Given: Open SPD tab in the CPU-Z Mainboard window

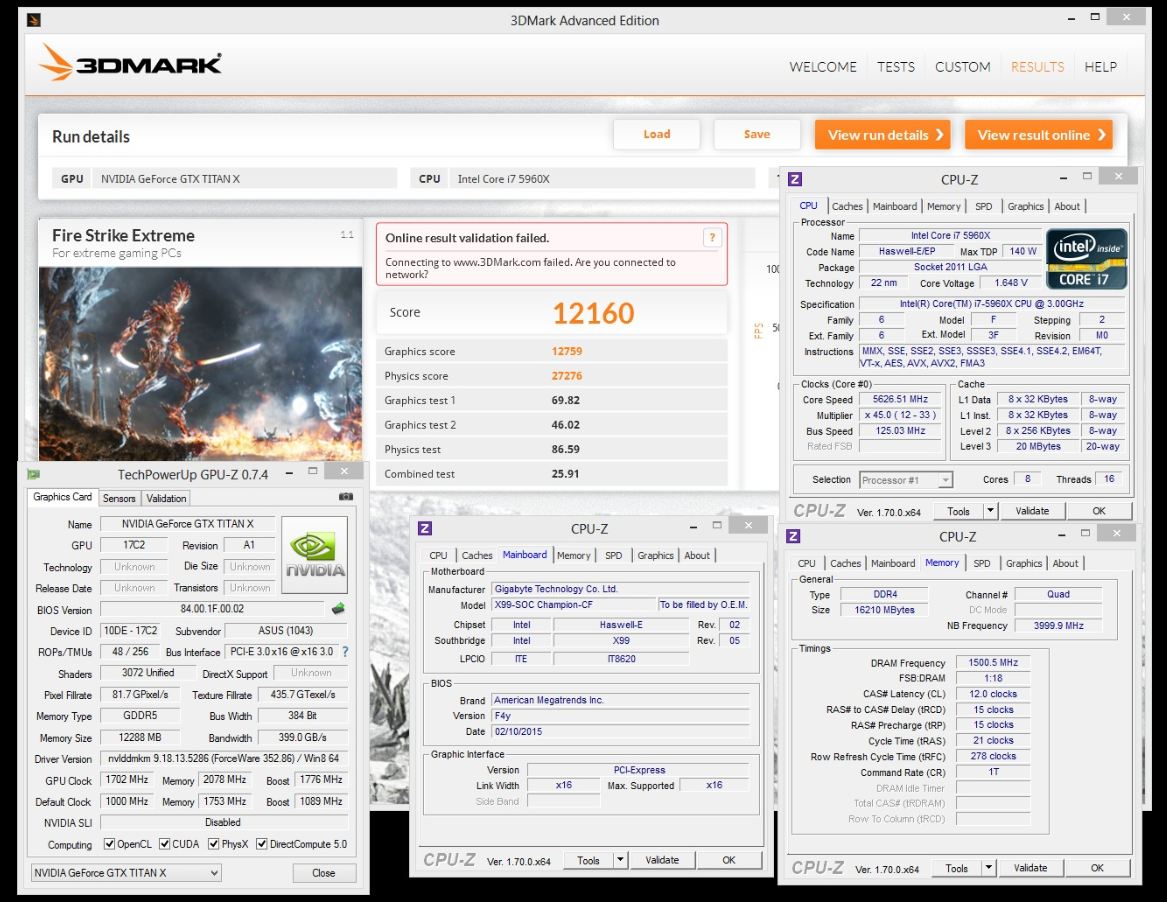Looking at the screenshot, I should [614, 555].
